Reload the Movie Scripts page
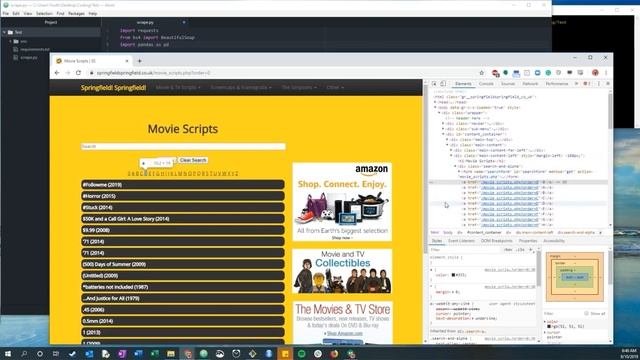Screen dimensions: 640x360 (x=78, y=73)
